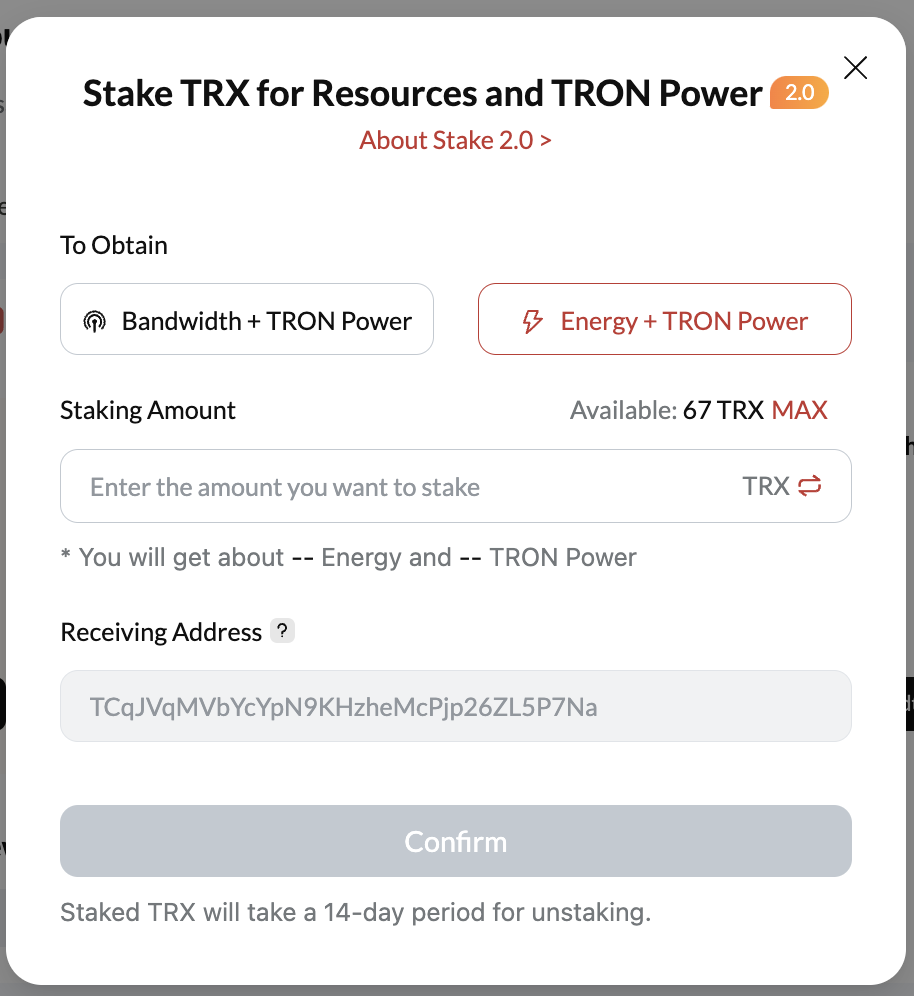Select Bandwidth + TRON Power option
Image resolution: width=914 pixels, height=996 pixels.
(x=247, y=320)
